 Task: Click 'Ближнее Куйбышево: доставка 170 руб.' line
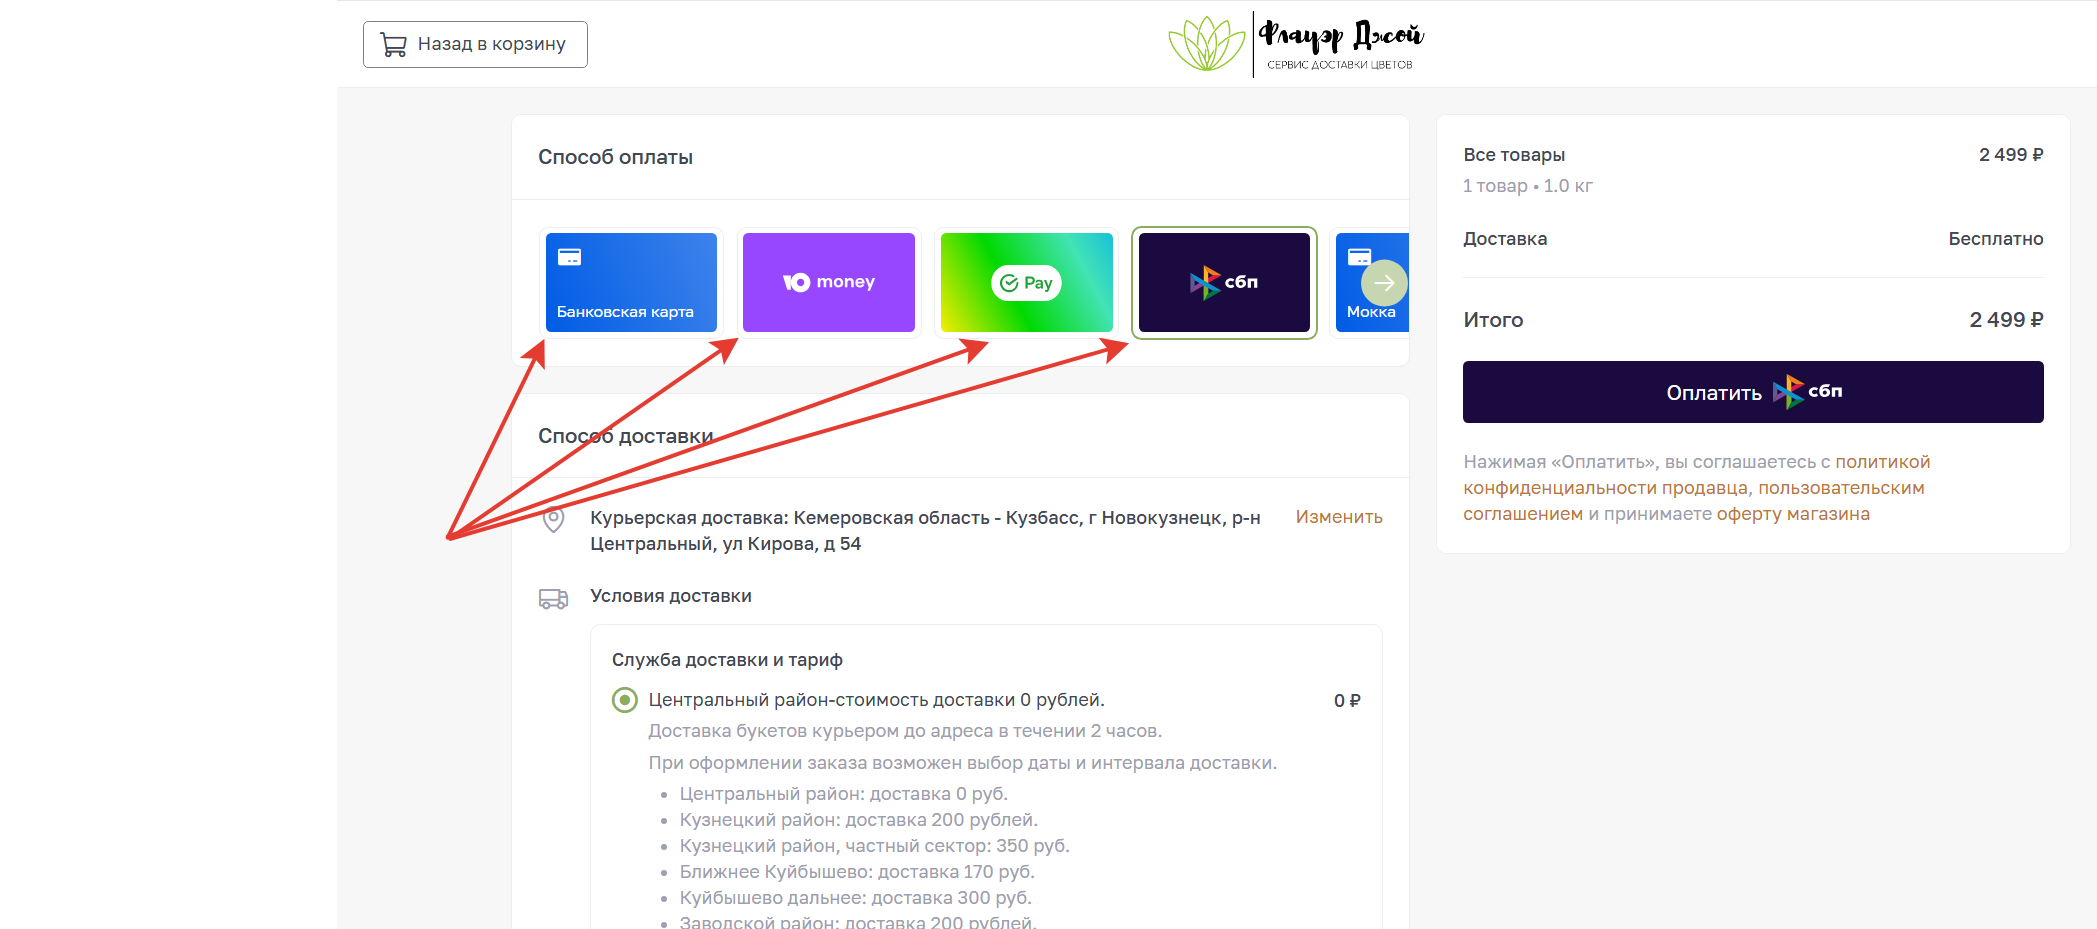[x=857, y=872]
